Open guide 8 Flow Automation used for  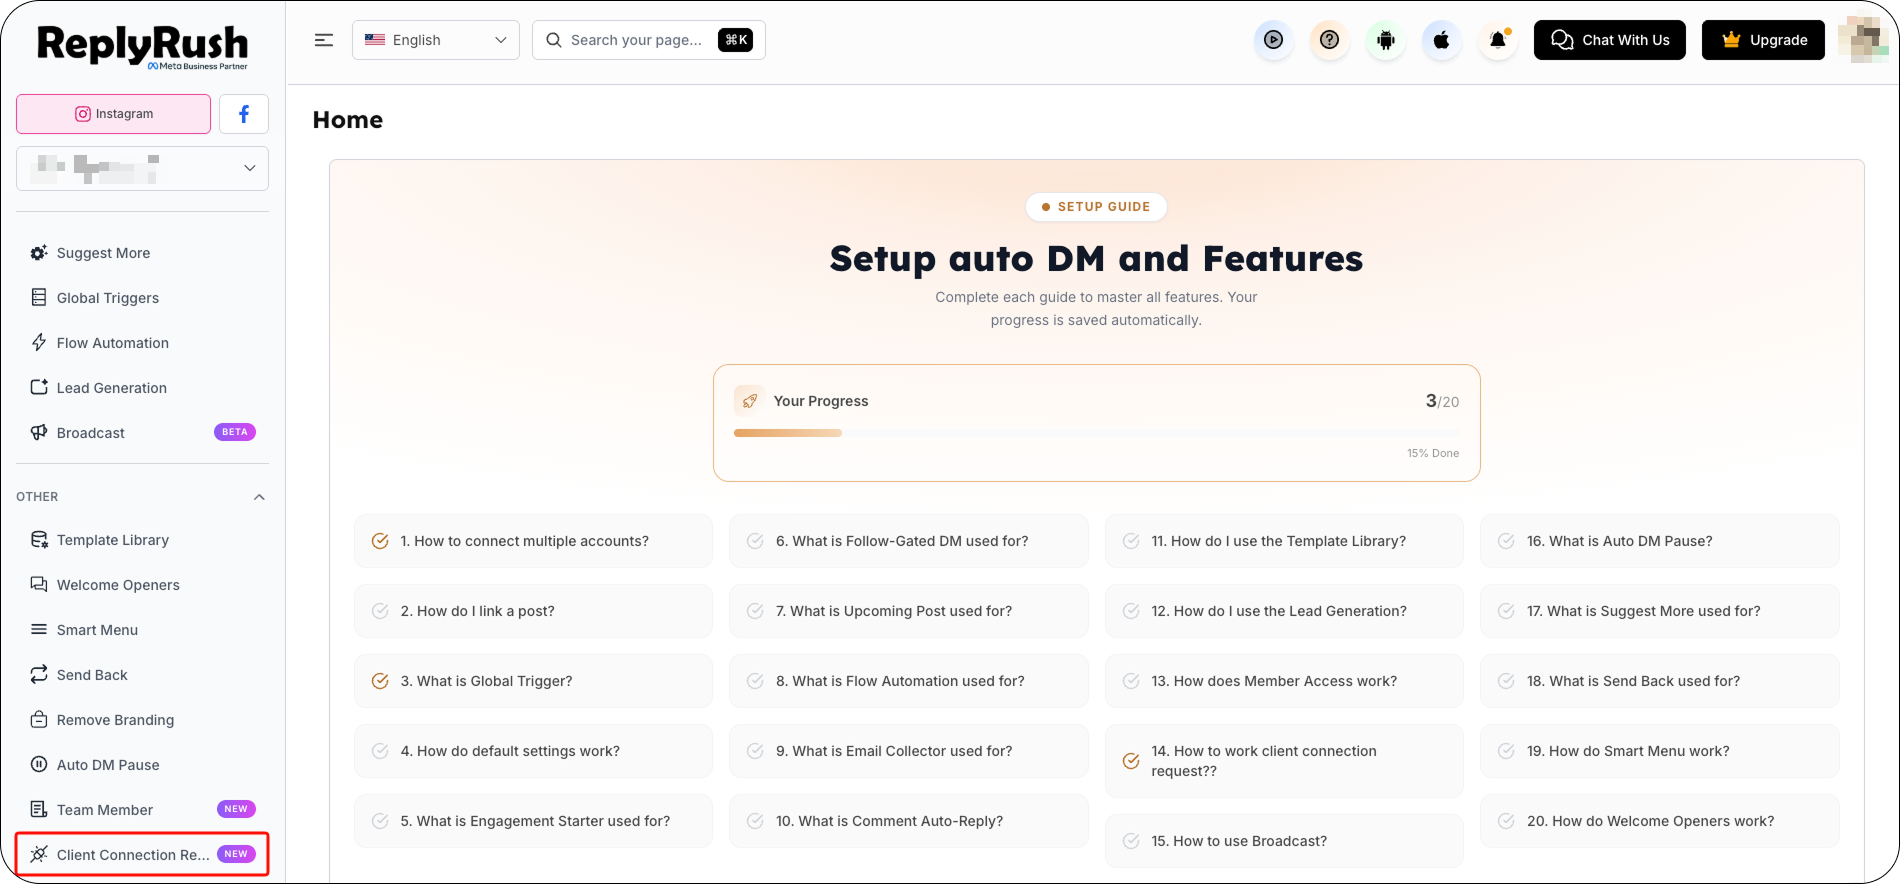(909, 681)
